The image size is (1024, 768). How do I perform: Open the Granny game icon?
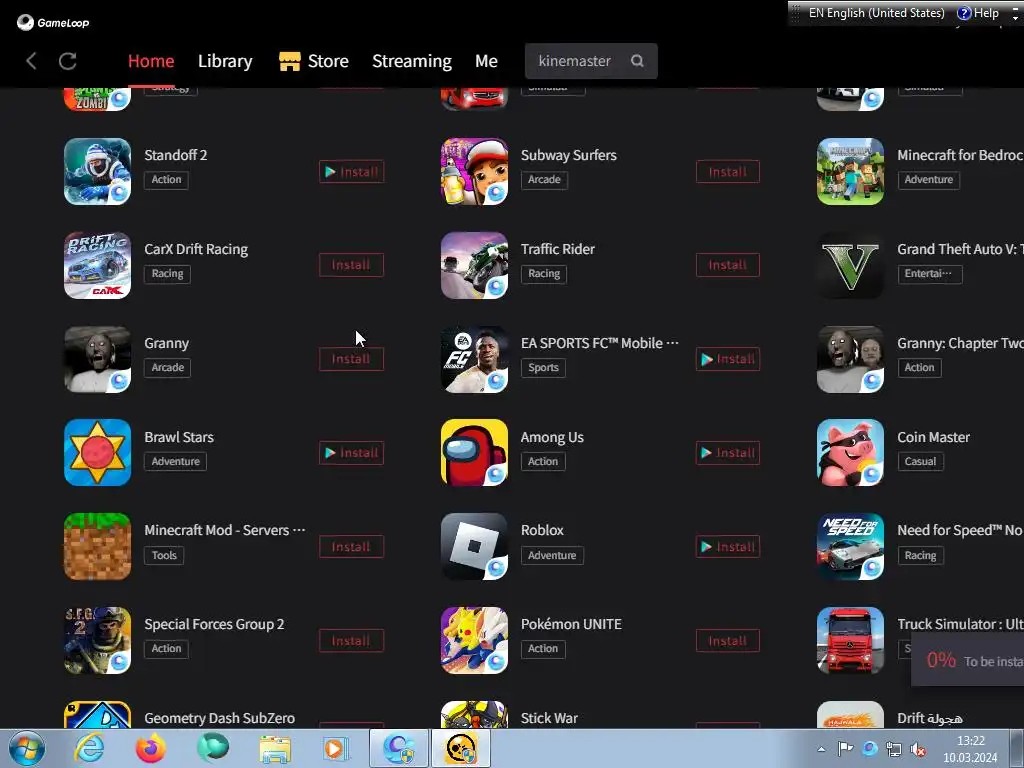coord(97,359)
